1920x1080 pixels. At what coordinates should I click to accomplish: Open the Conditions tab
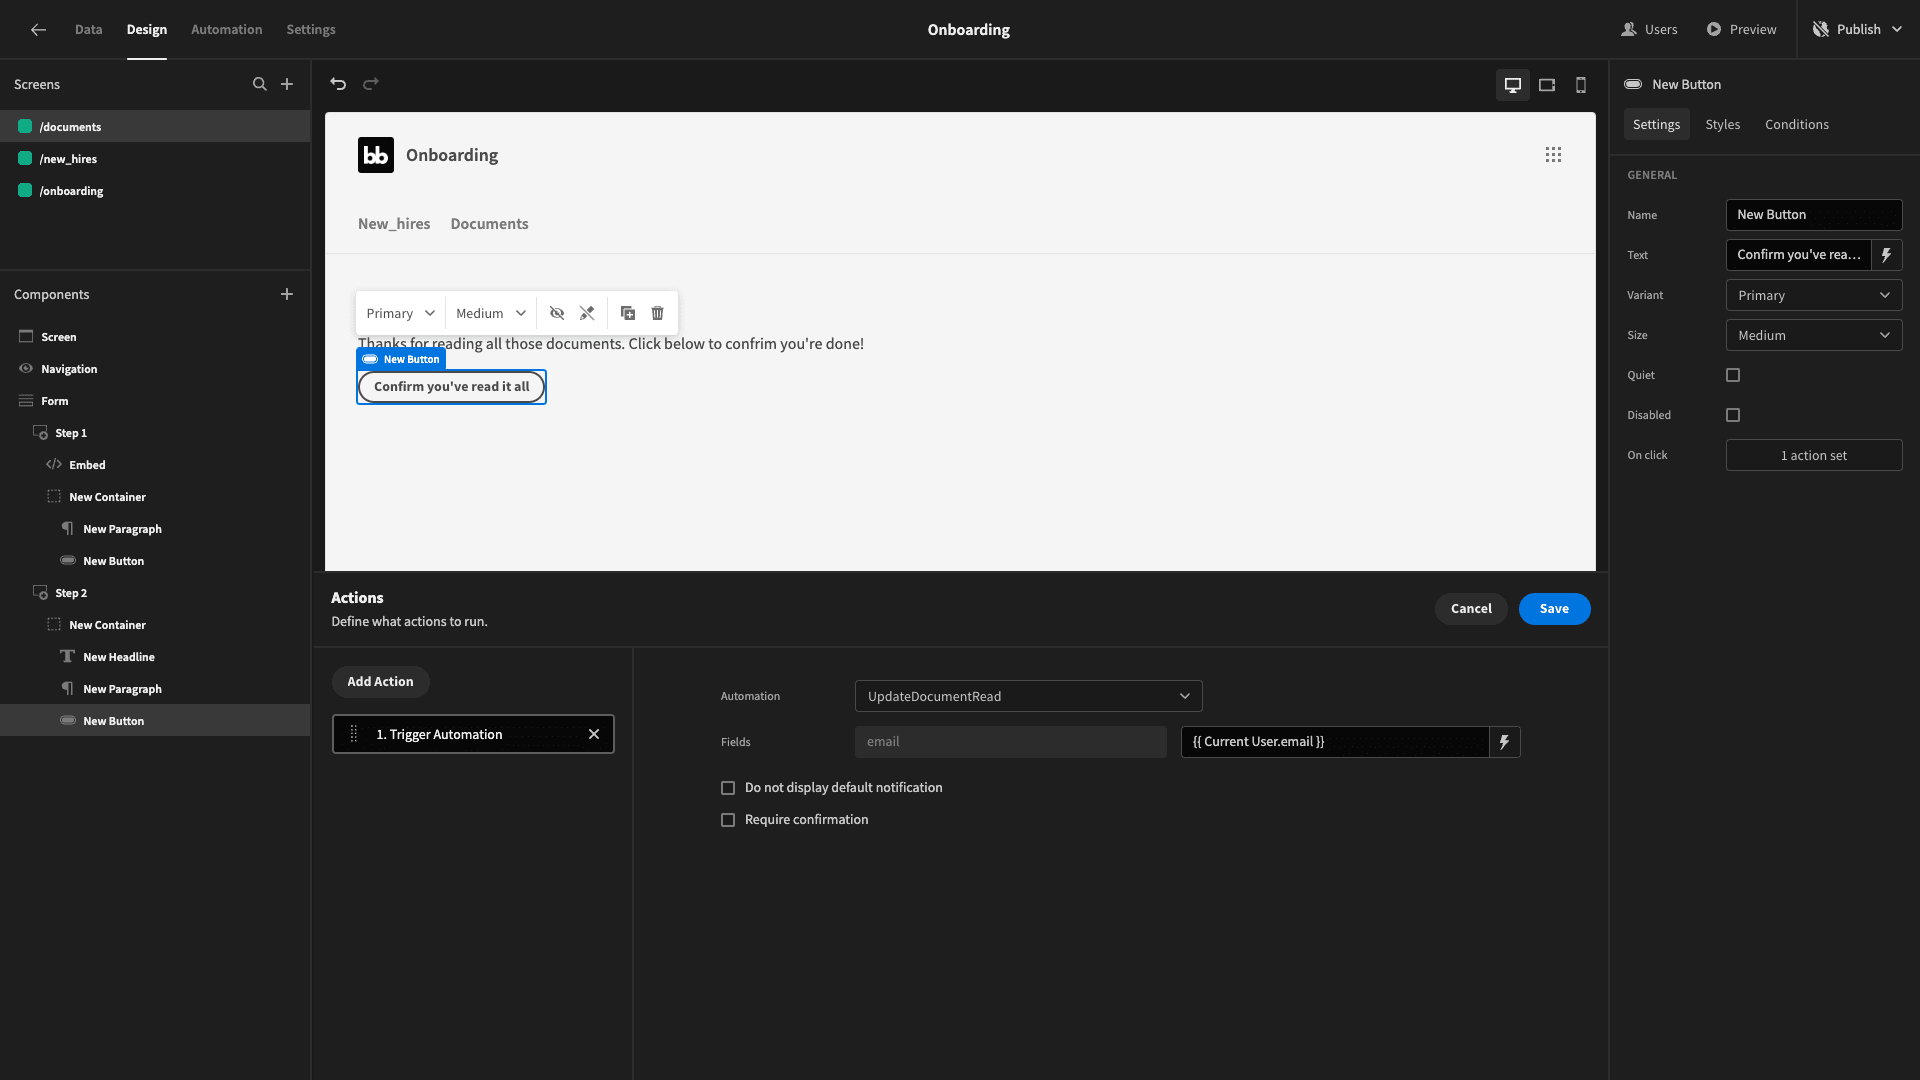1797,125
